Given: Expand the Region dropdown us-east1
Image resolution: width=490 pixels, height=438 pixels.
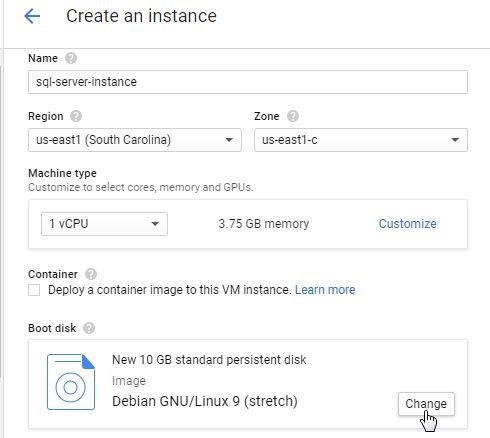Looking at the screenshot, I should pos(135,140).
